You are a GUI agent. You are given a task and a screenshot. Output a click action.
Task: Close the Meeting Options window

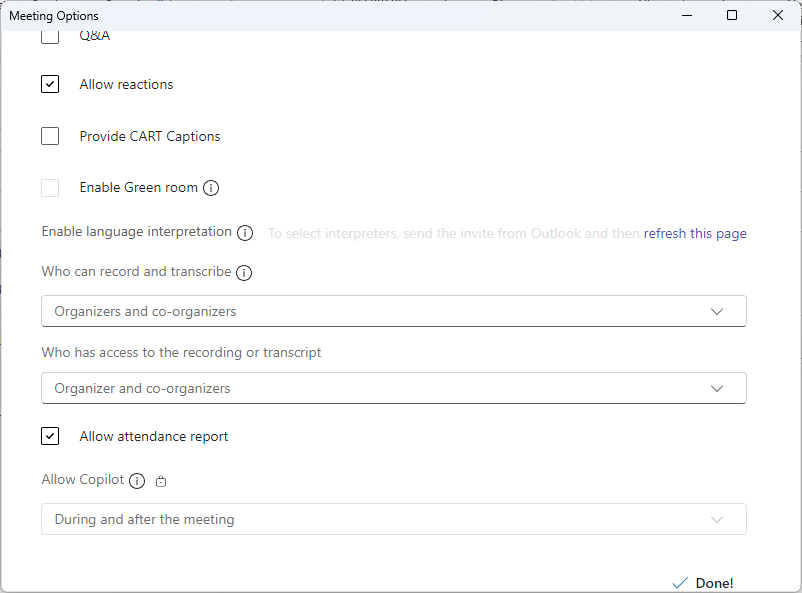click(777, 15)
